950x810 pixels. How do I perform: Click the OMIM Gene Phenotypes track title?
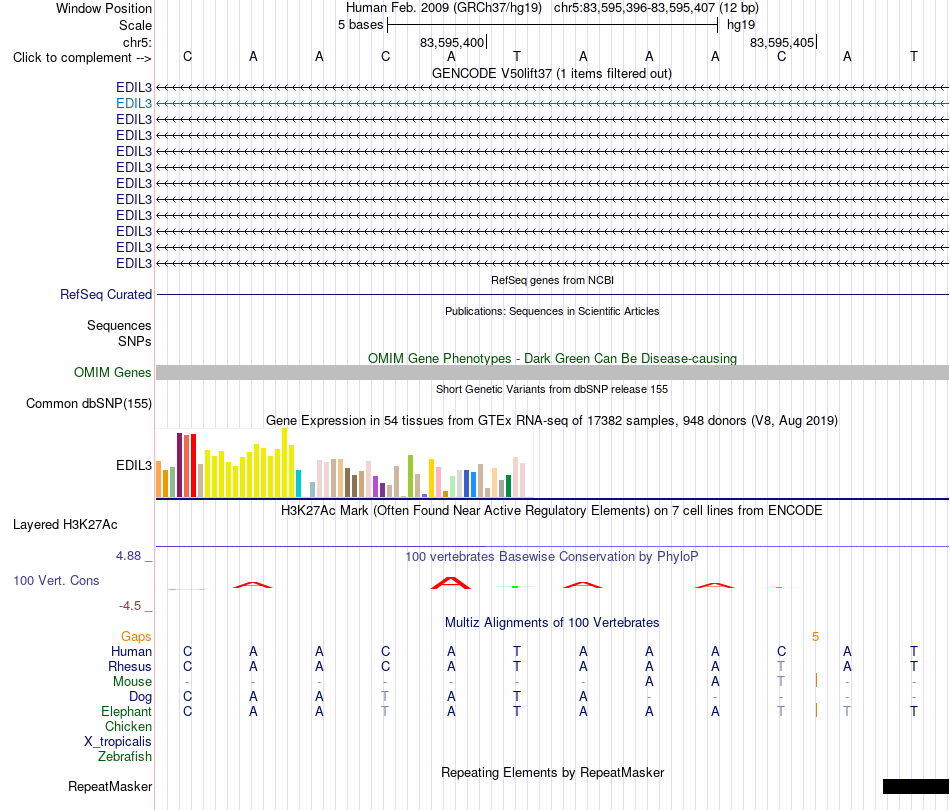coord(552,359)
